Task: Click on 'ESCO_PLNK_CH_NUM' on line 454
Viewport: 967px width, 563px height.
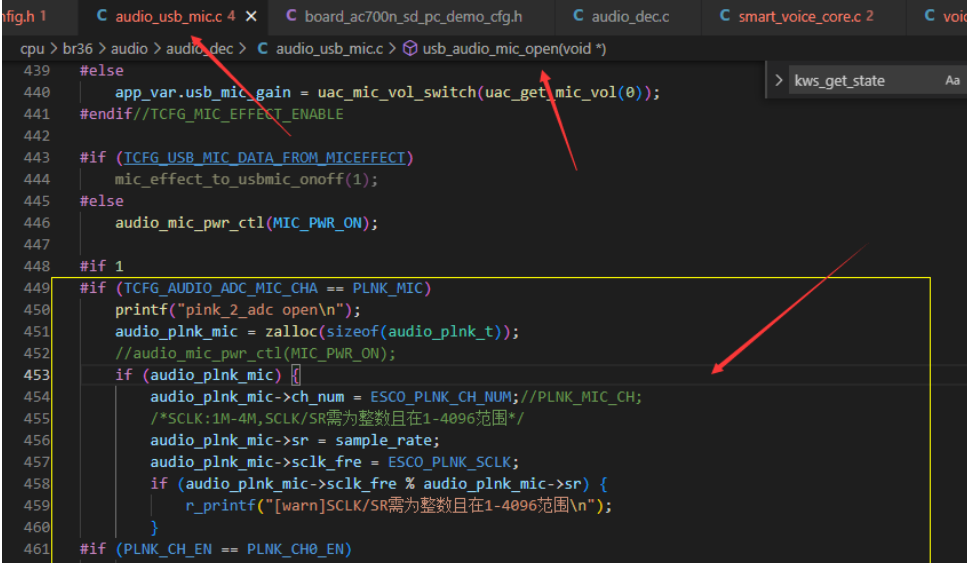Action: click(x=440, y=397)
